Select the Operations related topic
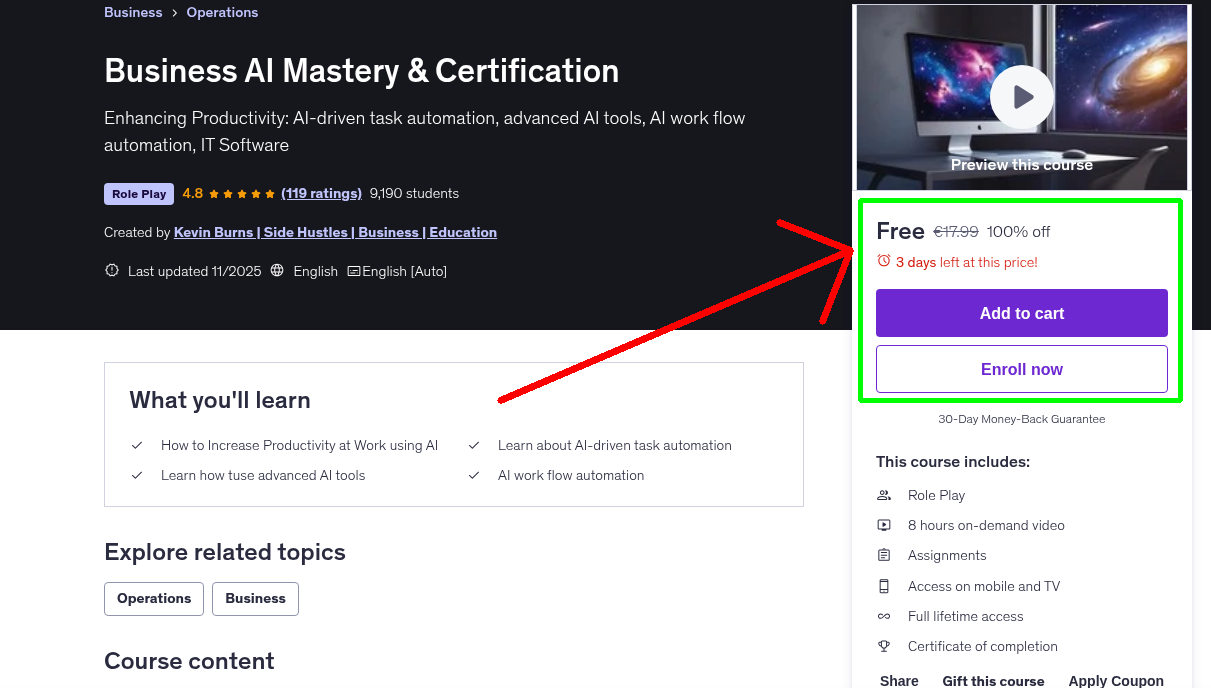Screen dimensions: 1211x688 (153, 598)
